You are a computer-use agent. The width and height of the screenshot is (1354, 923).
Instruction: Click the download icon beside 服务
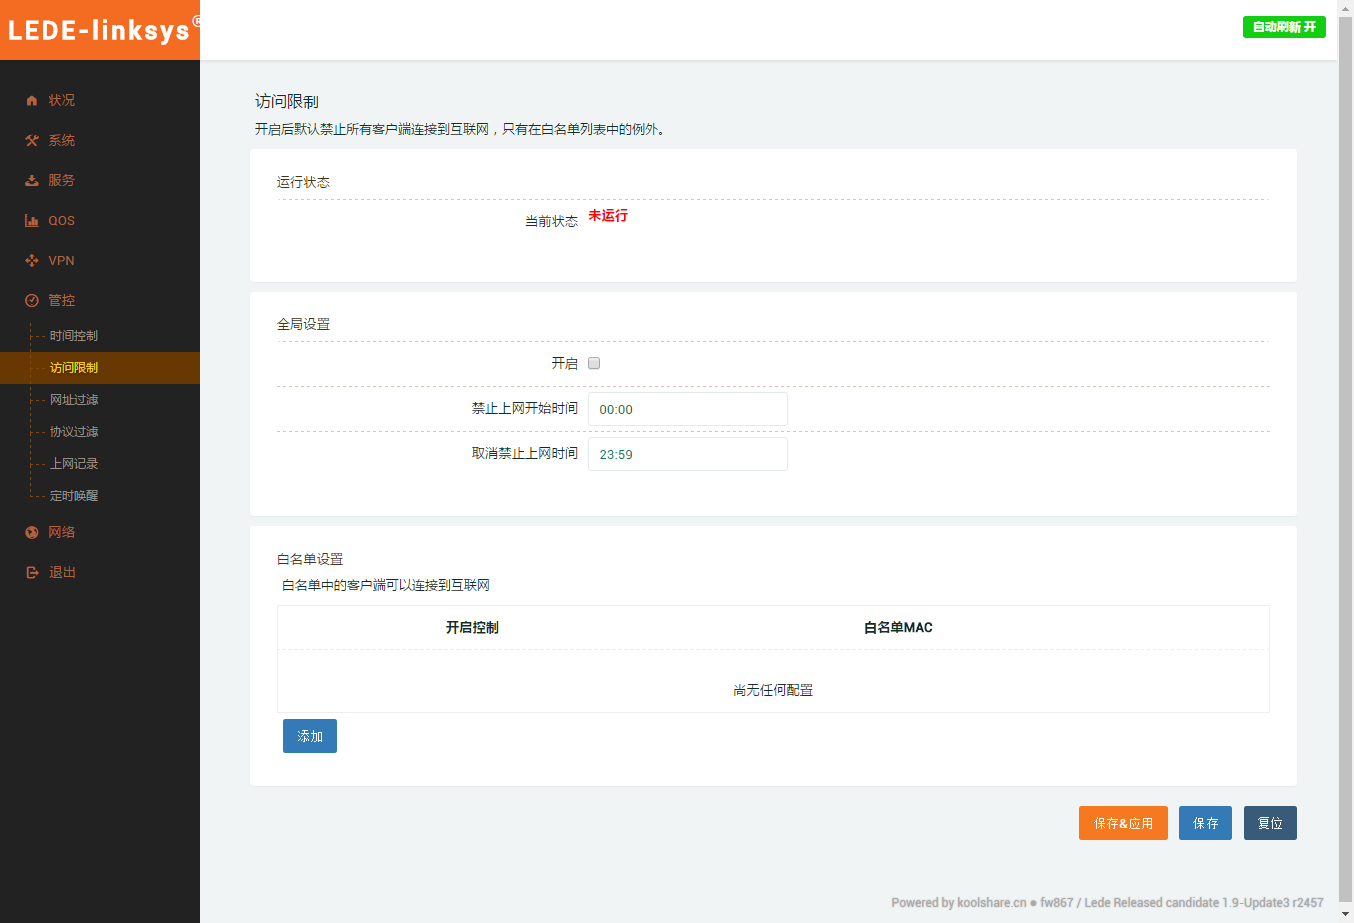tap(32, 181)
